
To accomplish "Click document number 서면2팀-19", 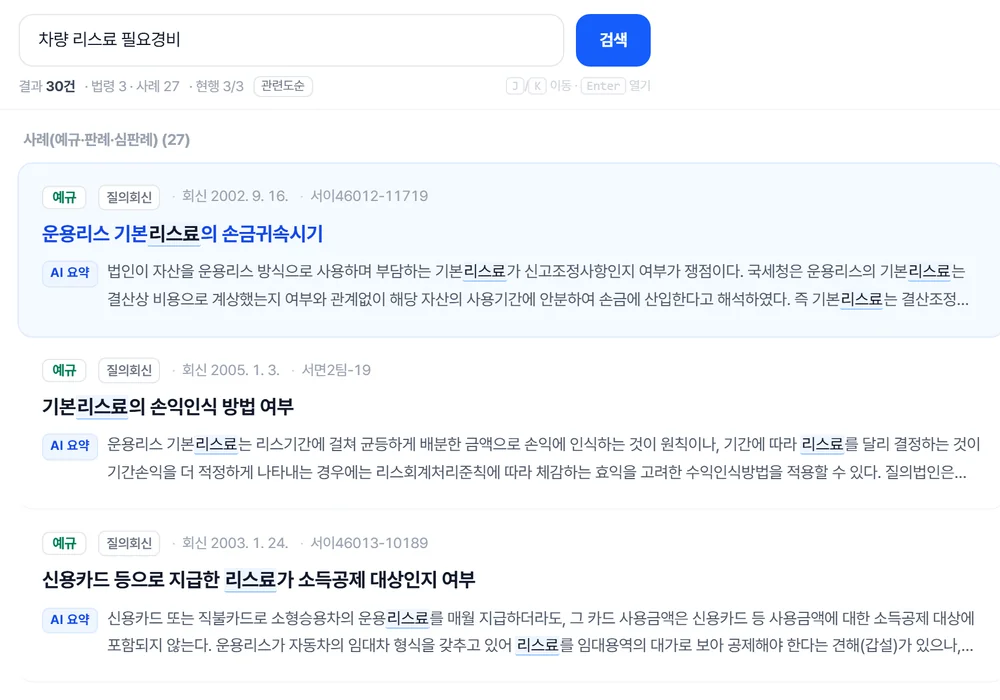I will [x=336, y=370].
